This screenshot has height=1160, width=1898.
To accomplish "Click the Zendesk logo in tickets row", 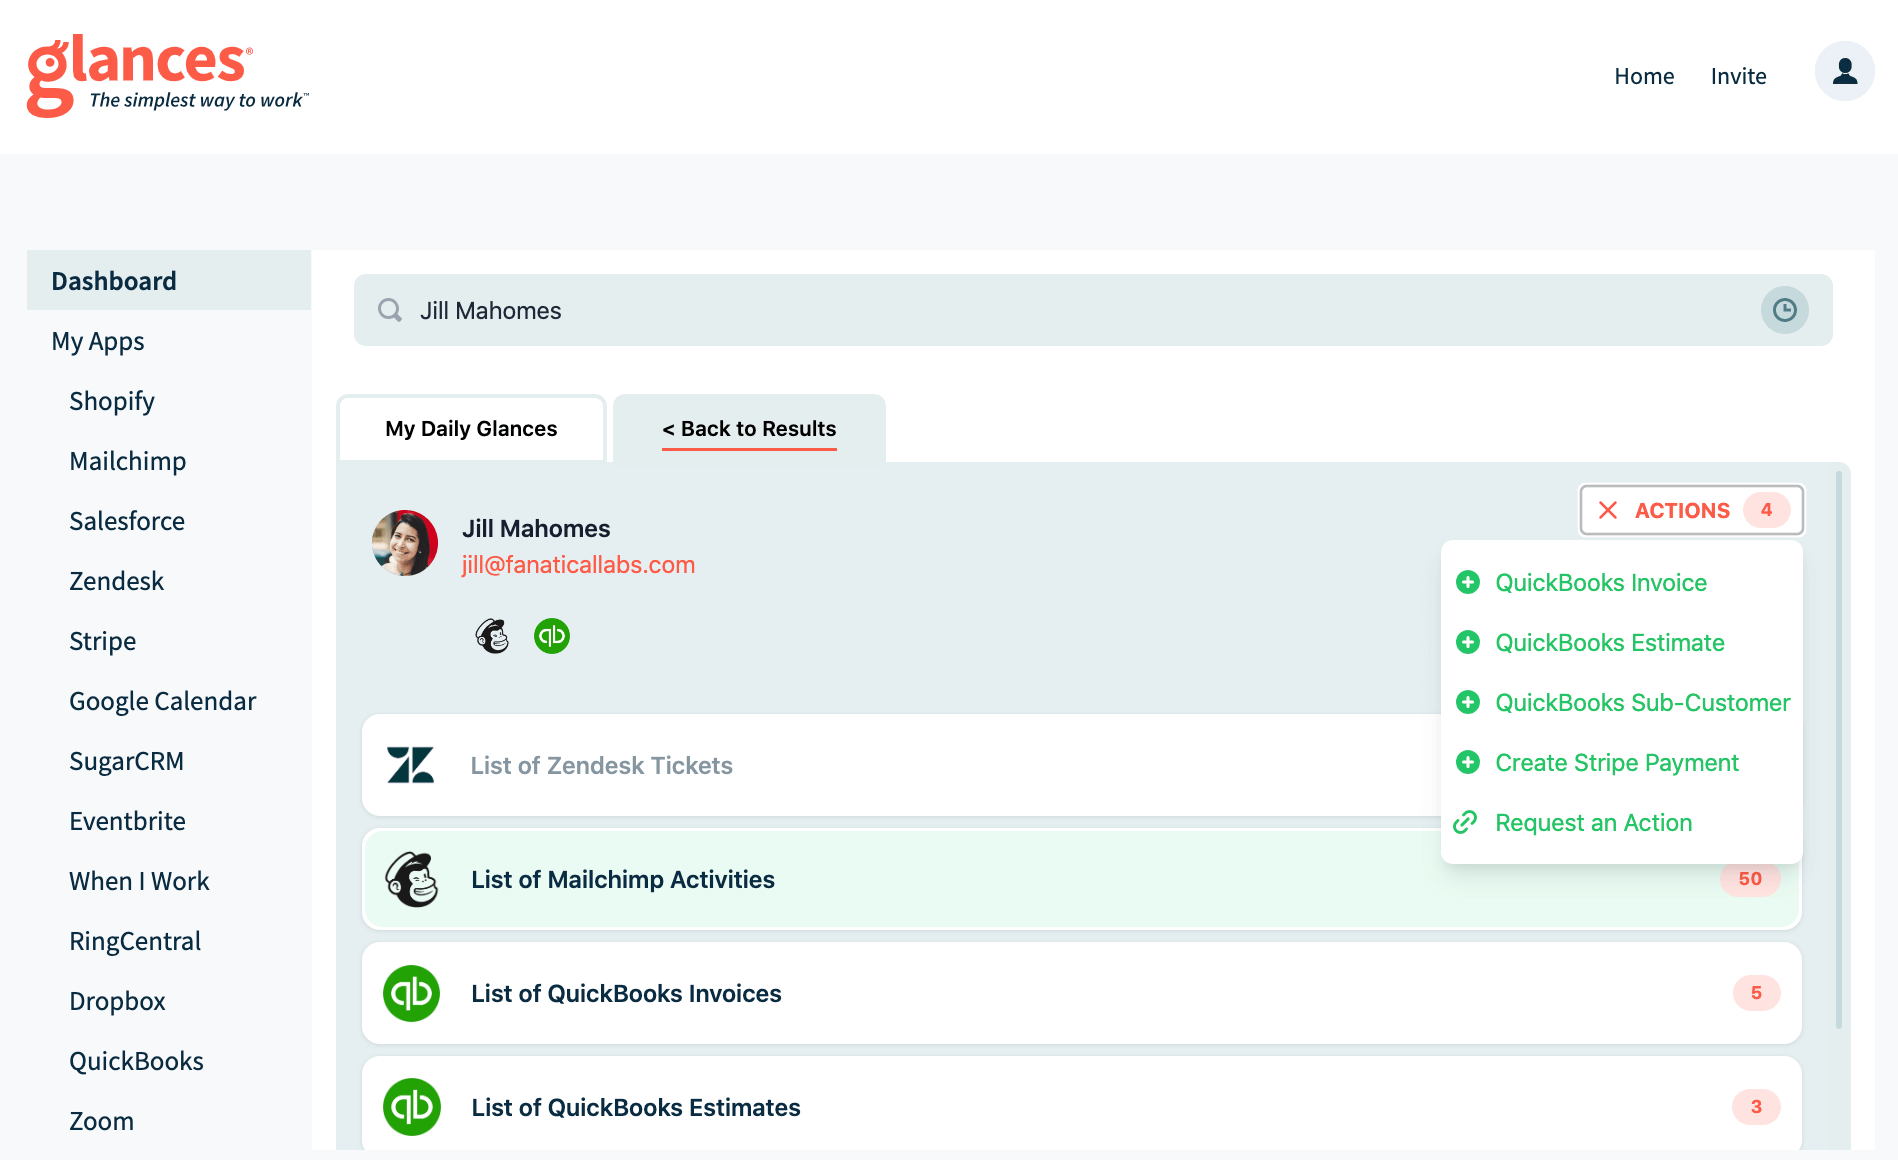I will tap(411, 765).
